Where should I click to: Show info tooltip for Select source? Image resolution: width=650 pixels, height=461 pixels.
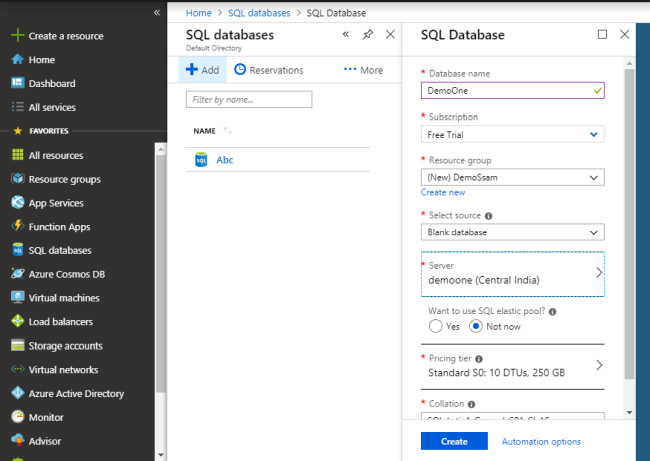[488, 216]
